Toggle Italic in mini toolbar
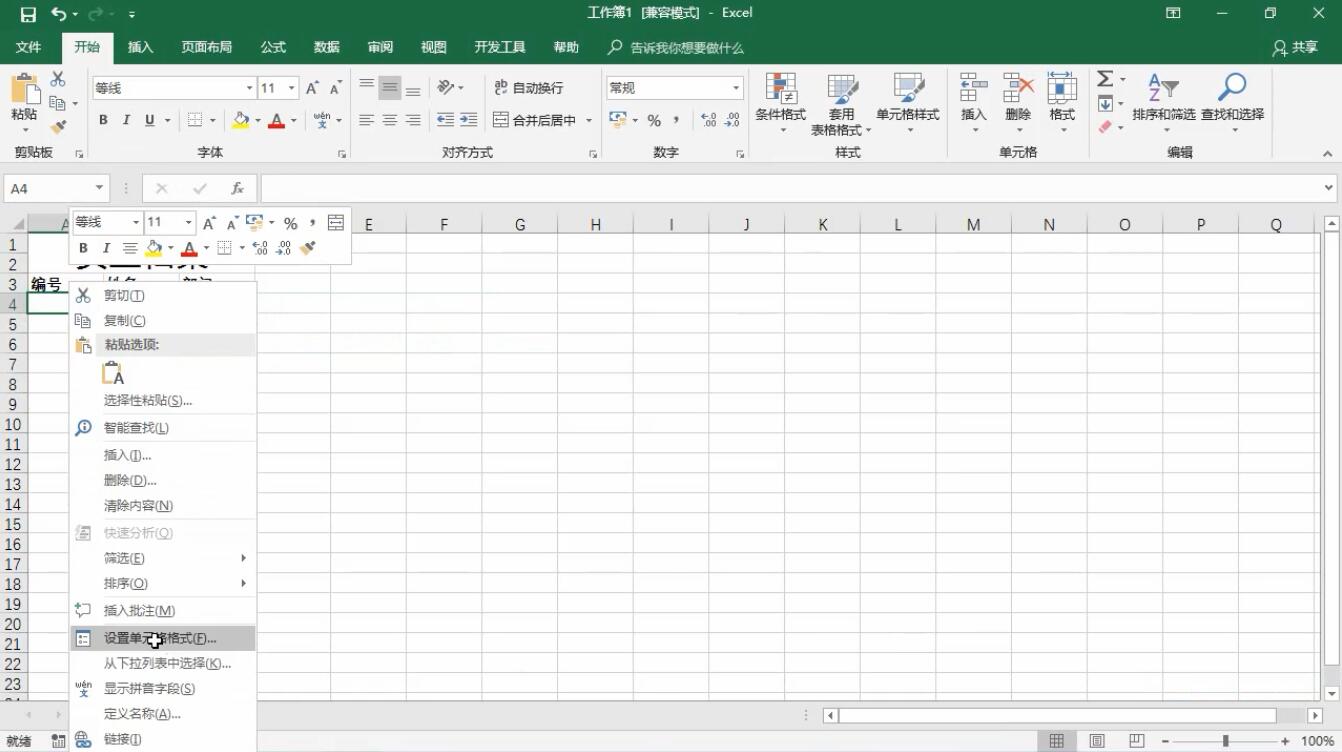The image size is (1342, 752). (x=106, y=248)
